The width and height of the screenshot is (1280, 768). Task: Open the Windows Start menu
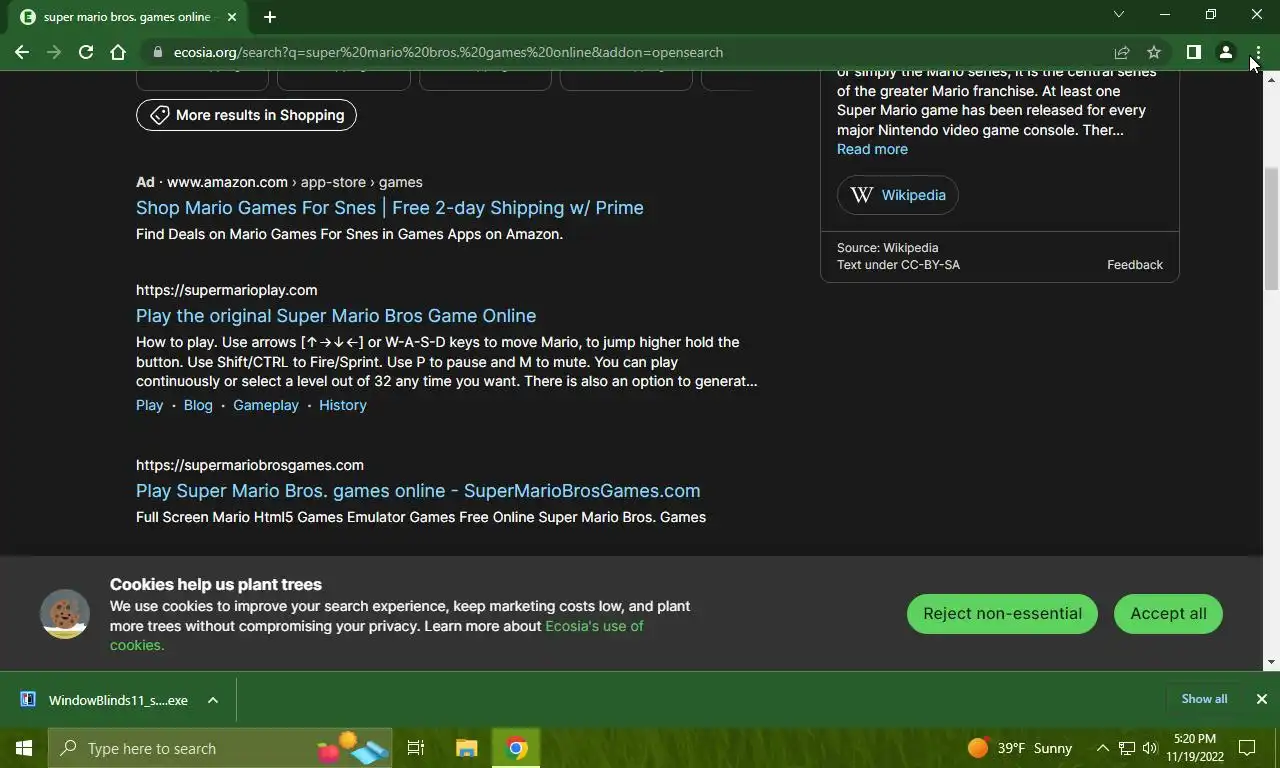[24, 748]
